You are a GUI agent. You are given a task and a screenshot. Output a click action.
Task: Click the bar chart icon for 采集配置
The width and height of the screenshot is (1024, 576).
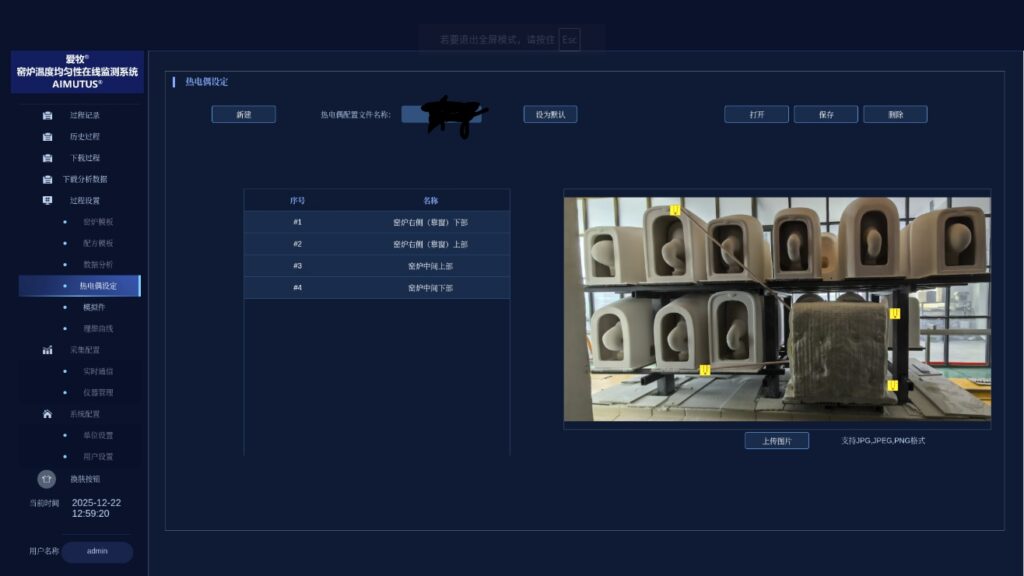(x=47, y=350)
